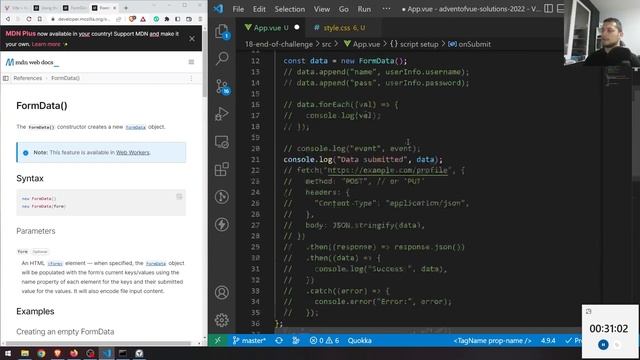Click the browser back button
The image size is (640, 360).
tap(8, 19)
